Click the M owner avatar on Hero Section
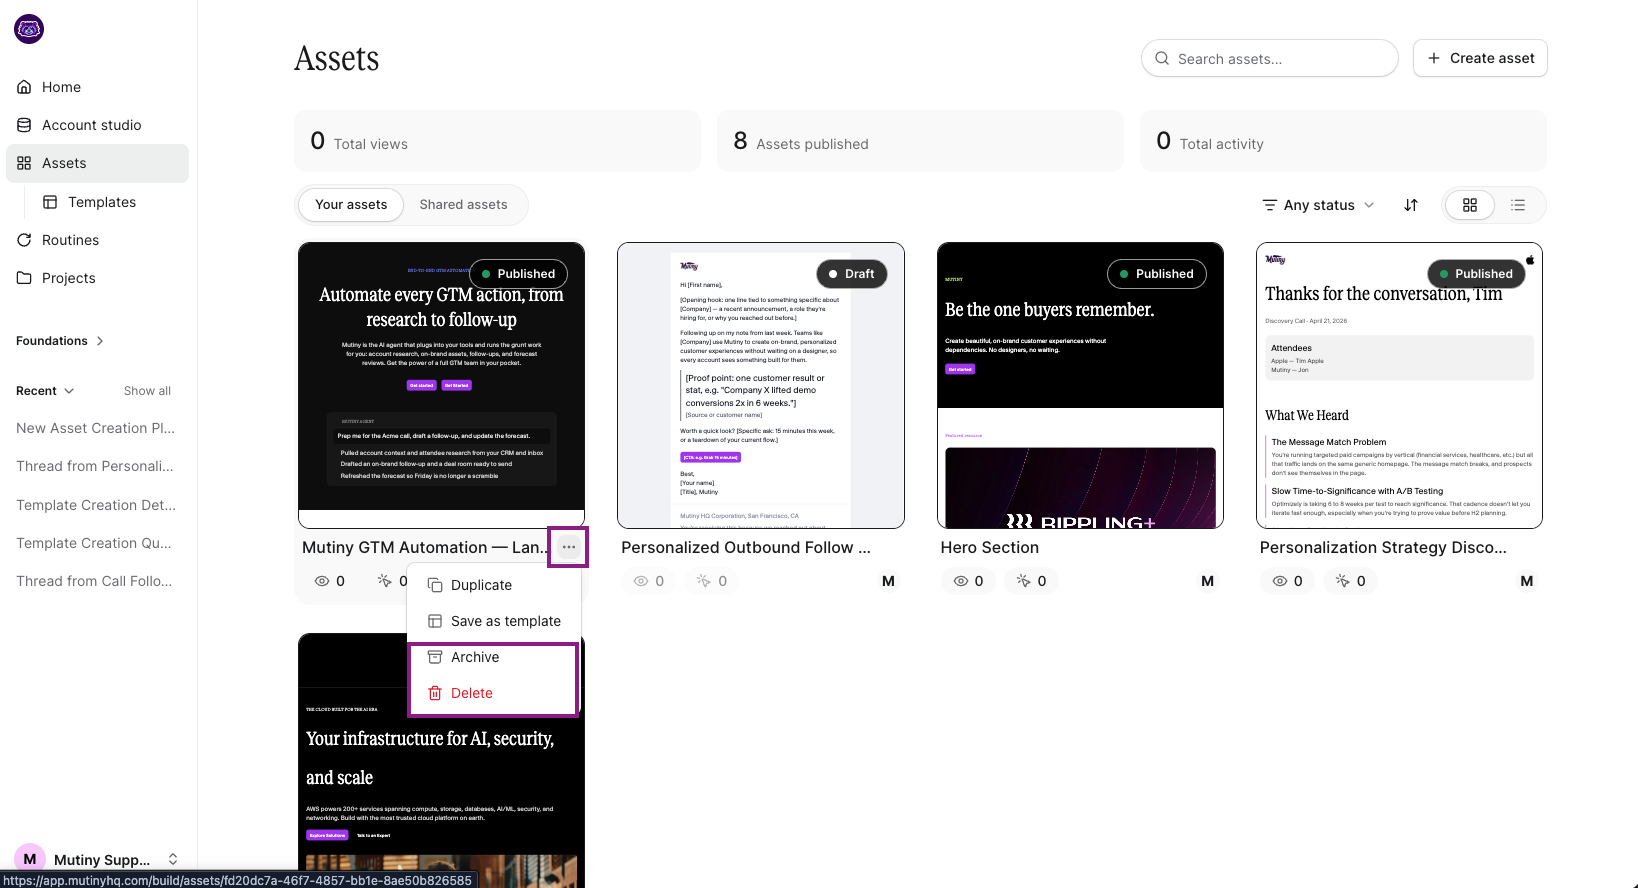Image resolution: width=1638 pixels, height=888 pixels. [x=1207, y=581]
